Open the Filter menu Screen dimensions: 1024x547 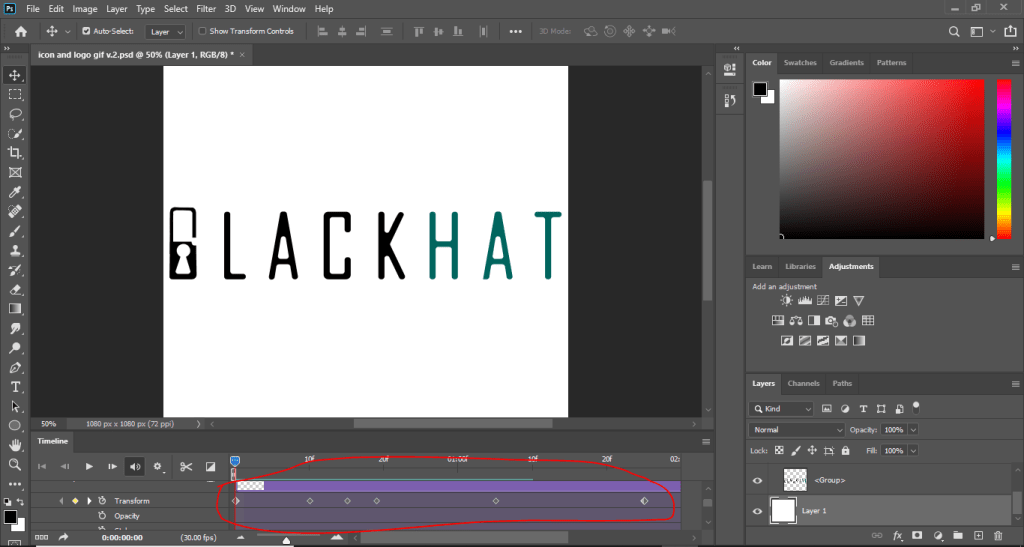tap(206, 9)
